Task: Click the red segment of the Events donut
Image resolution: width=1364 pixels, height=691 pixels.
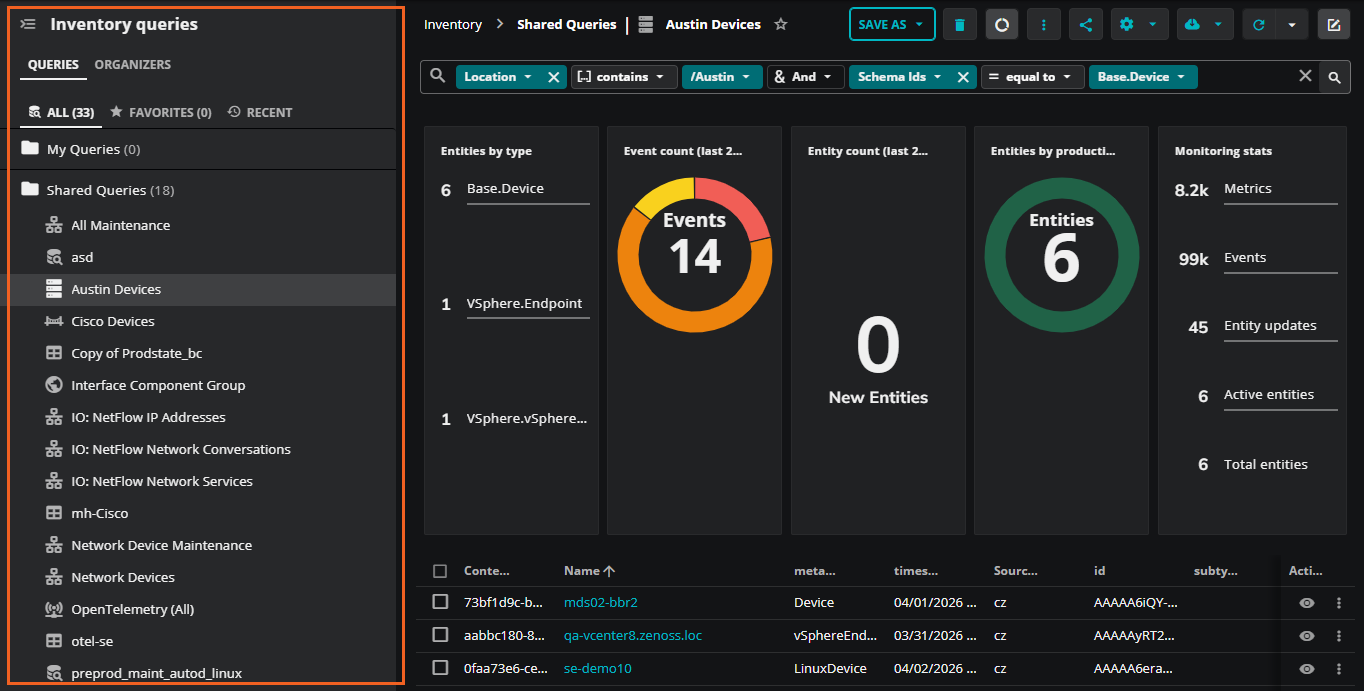Action: coord(737,203)
